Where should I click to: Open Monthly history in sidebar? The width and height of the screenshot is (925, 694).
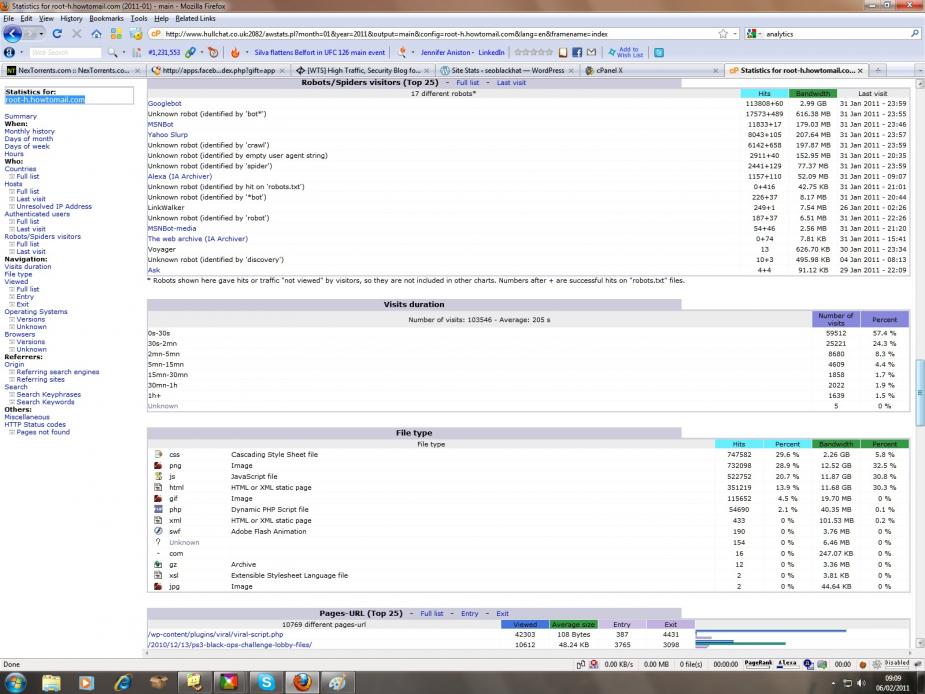[x=29, y=131]
